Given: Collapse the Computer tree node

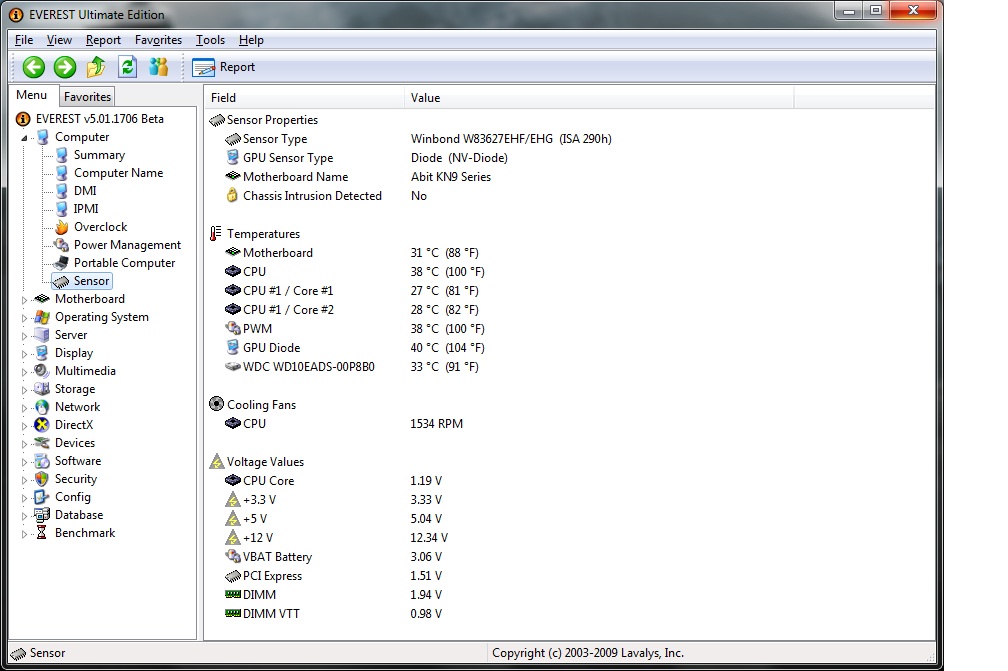Looking at the screenshot, I should (x=24, y=138).
